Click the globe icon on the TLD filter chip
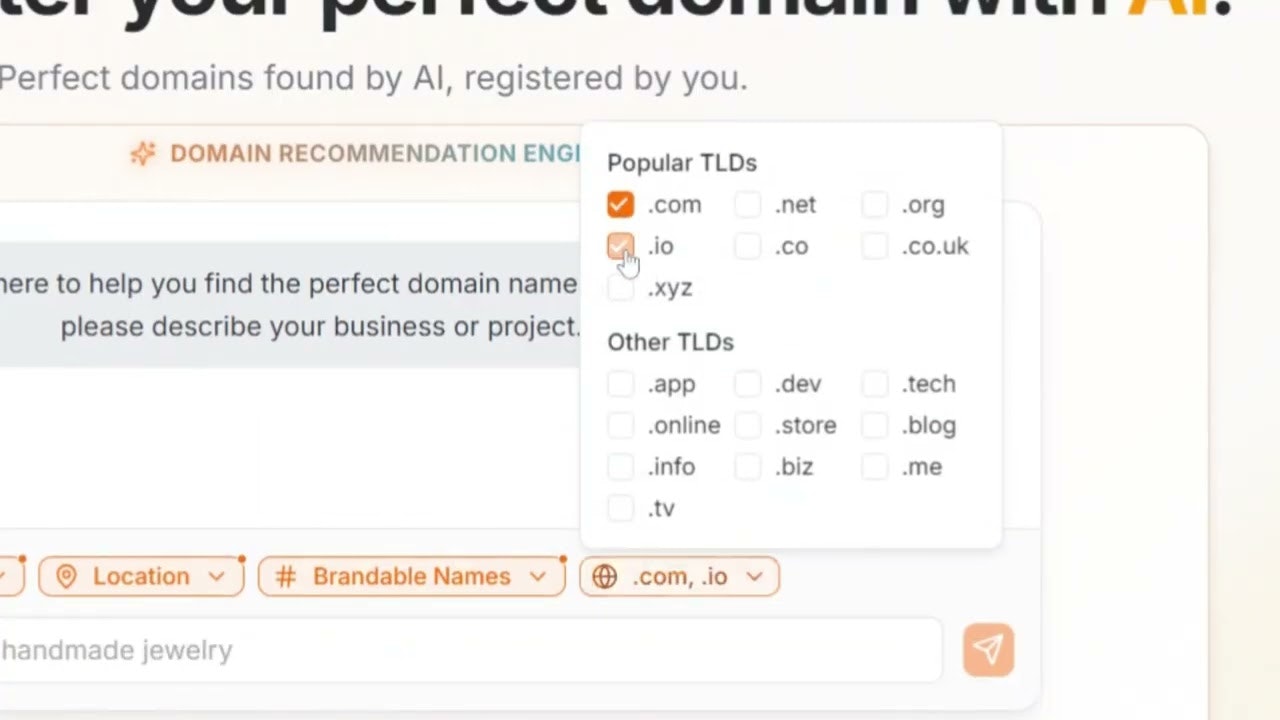Screen dimensions: 1280x720 coord(604,576)
